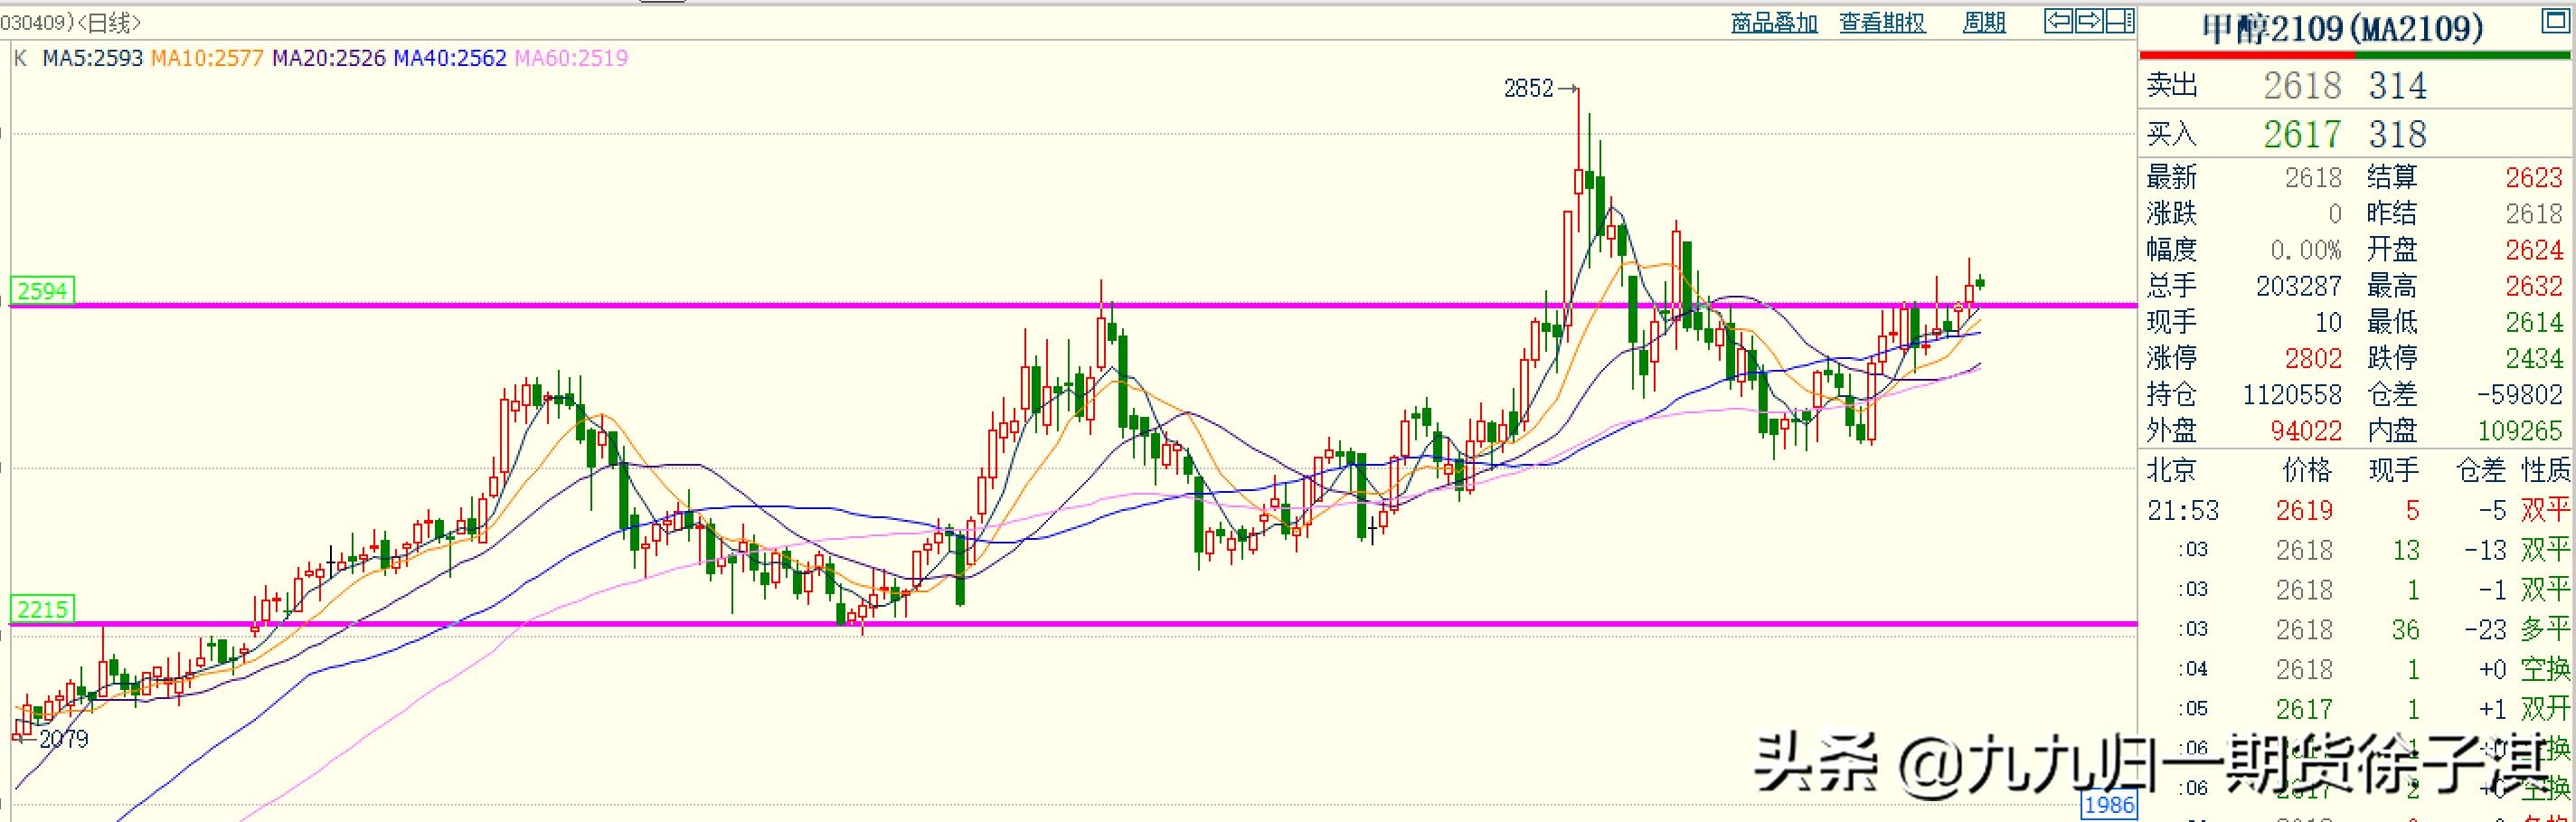Select the 最新 latest price label
The width and height of the screenshot is (2576, 822).
2171,178
